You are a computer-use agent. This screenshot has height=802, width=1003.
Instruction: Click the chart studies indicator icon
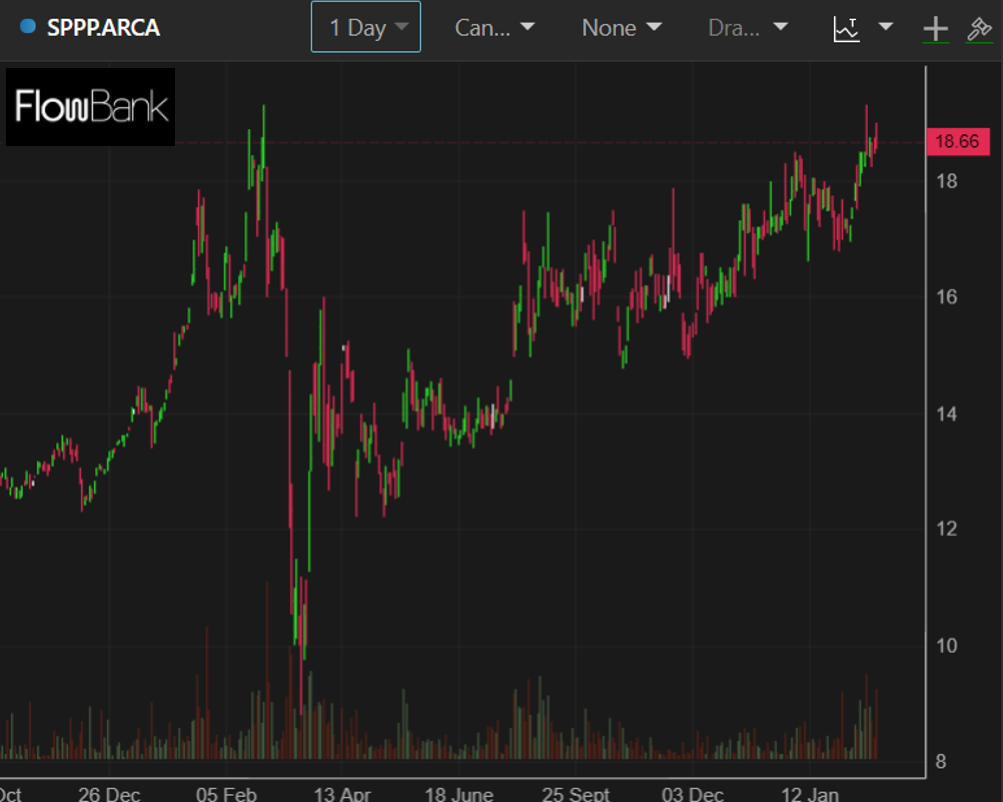[847, 28]
